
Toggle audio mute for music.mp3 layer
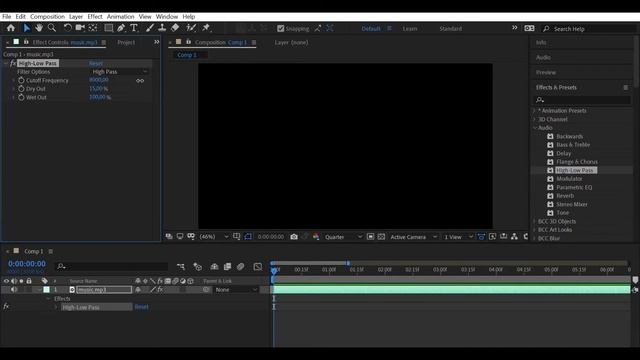[x=14, y=289]
